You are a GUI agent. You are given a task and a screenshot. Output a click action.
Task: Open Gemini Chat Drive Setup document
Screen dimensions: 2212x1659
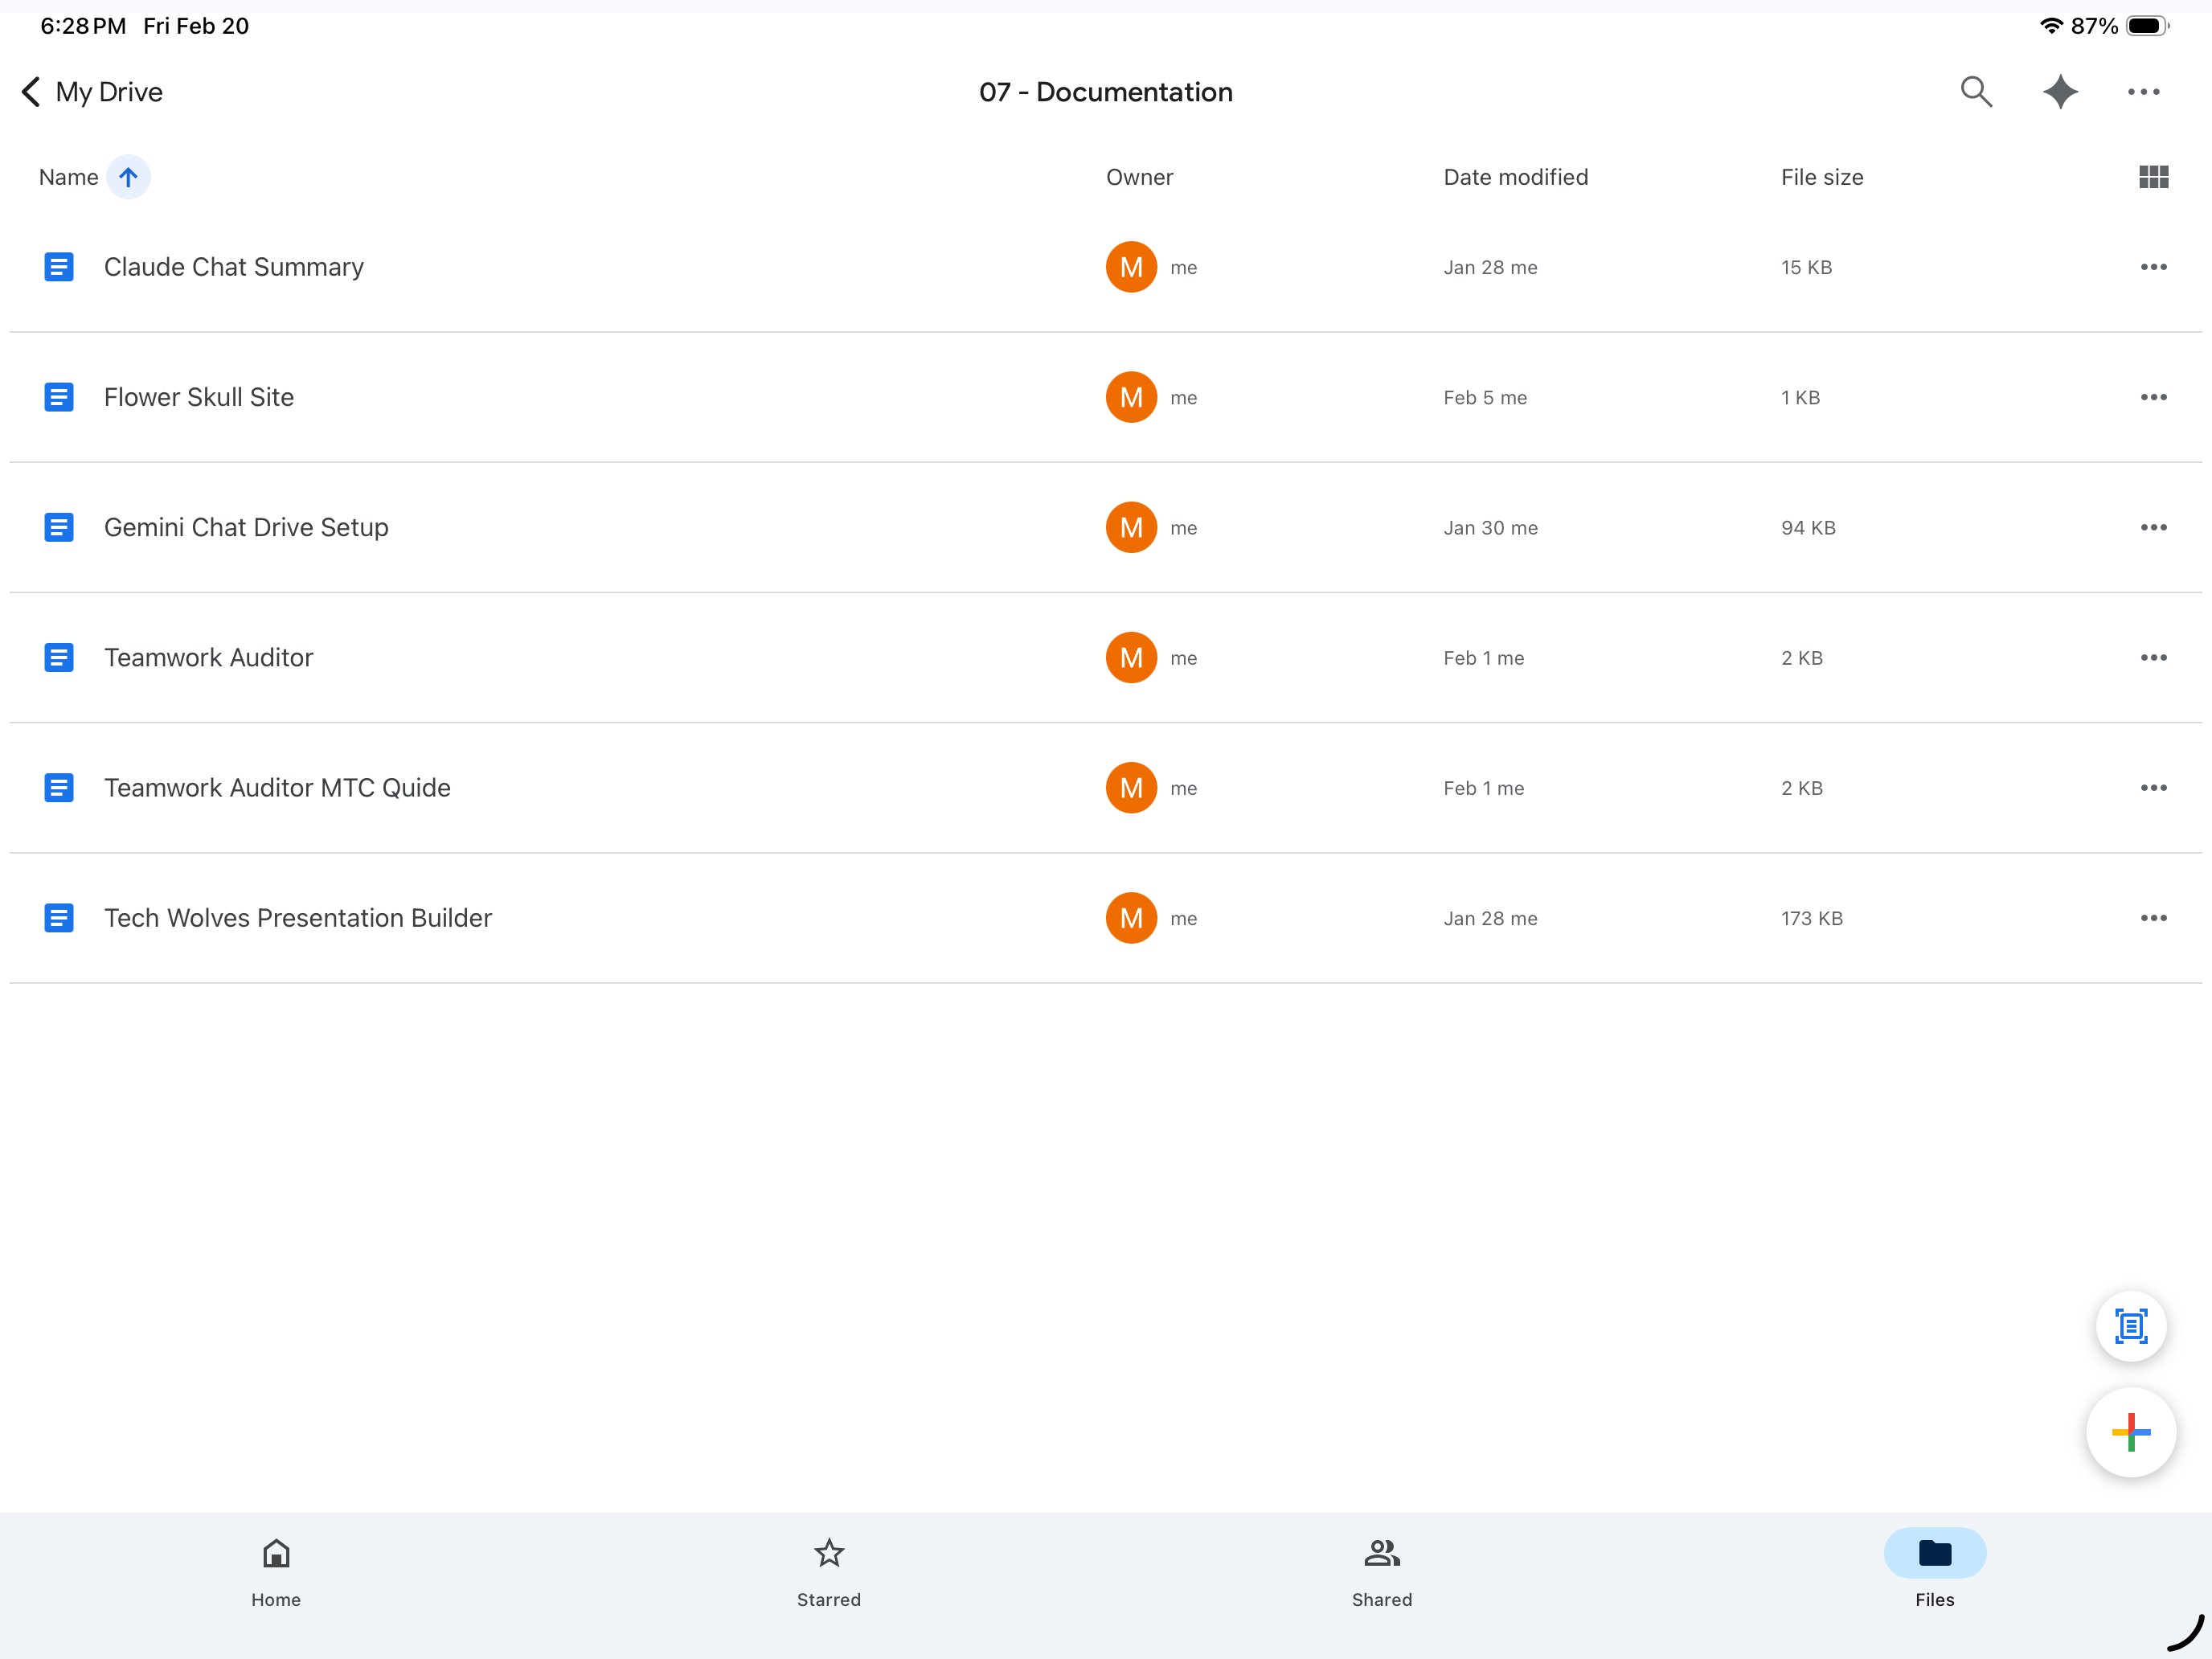pyautogui.click(x=246, y=527)
